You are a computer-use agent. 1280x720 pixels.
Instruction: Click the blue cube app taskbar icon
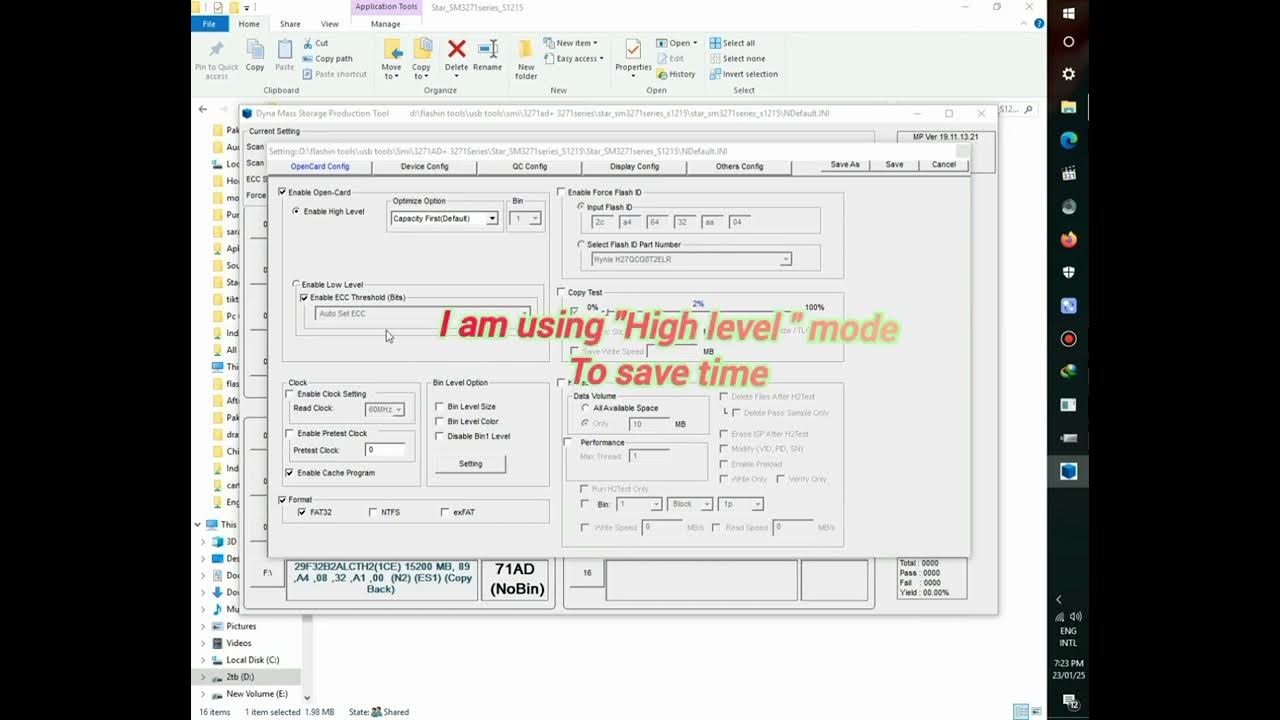coord(1068,472)
